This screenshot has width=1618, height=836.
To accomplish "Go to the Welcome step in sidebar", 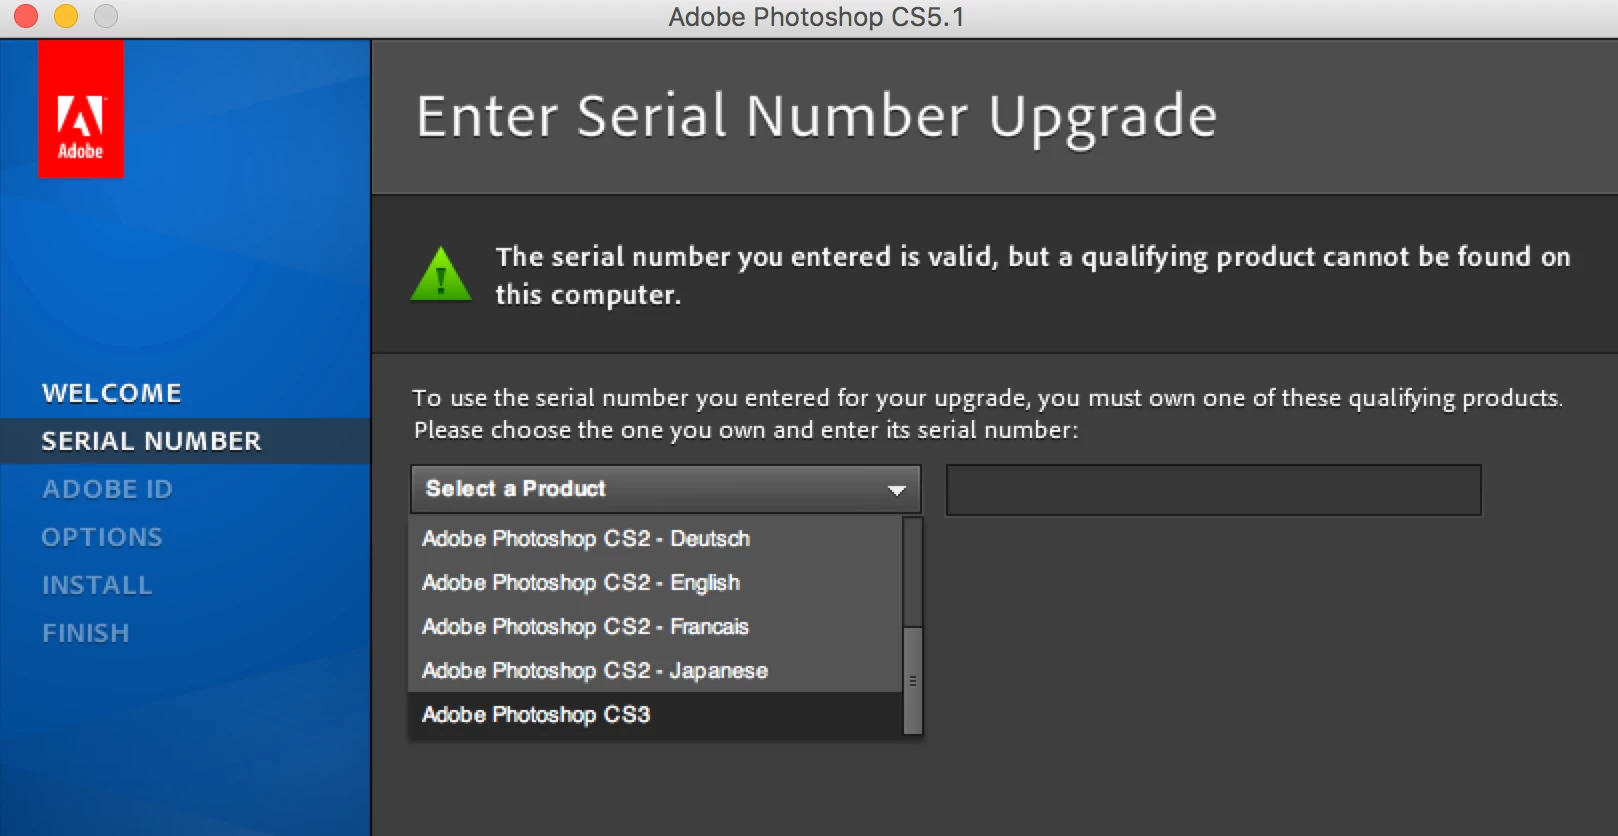I will [112, 393].
